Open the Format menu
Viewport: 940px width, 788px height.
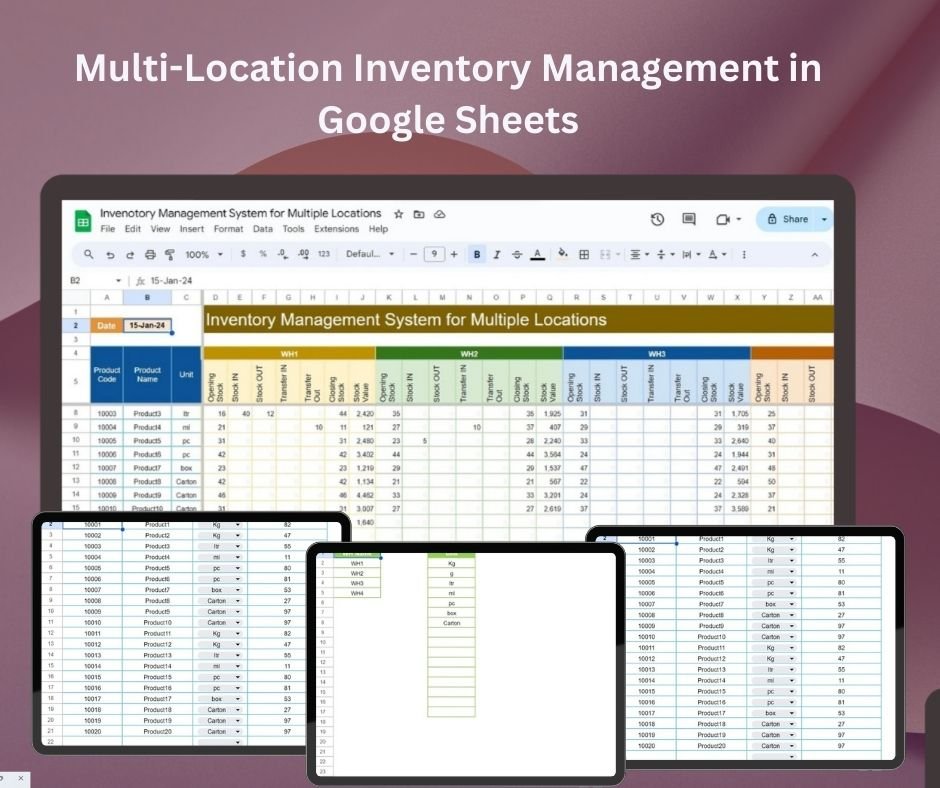[228, 229]
